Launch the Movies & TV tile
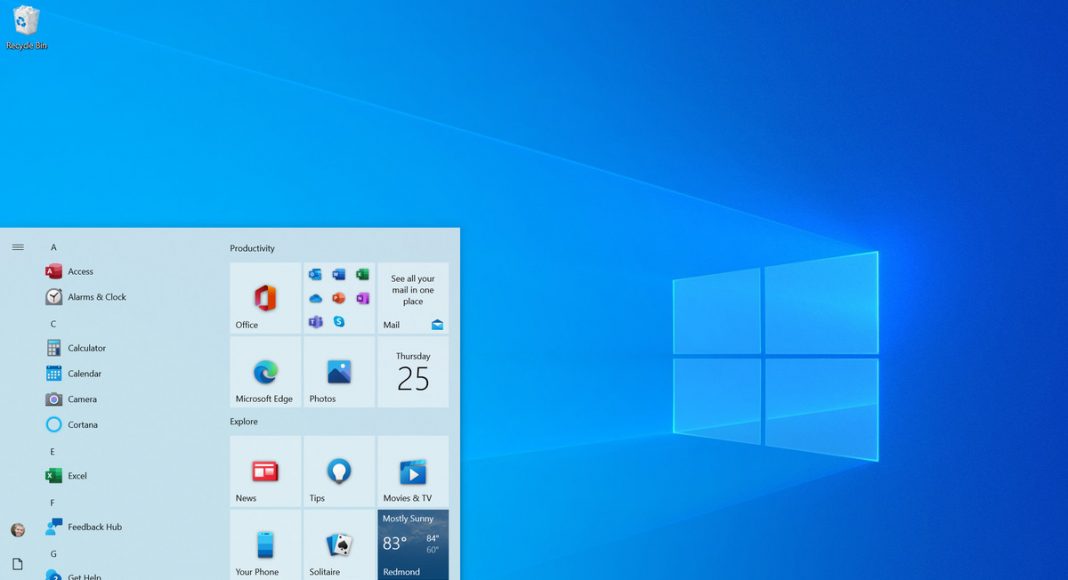The height and width of the screenshot is (580, 1068). [x=413, y=471]
